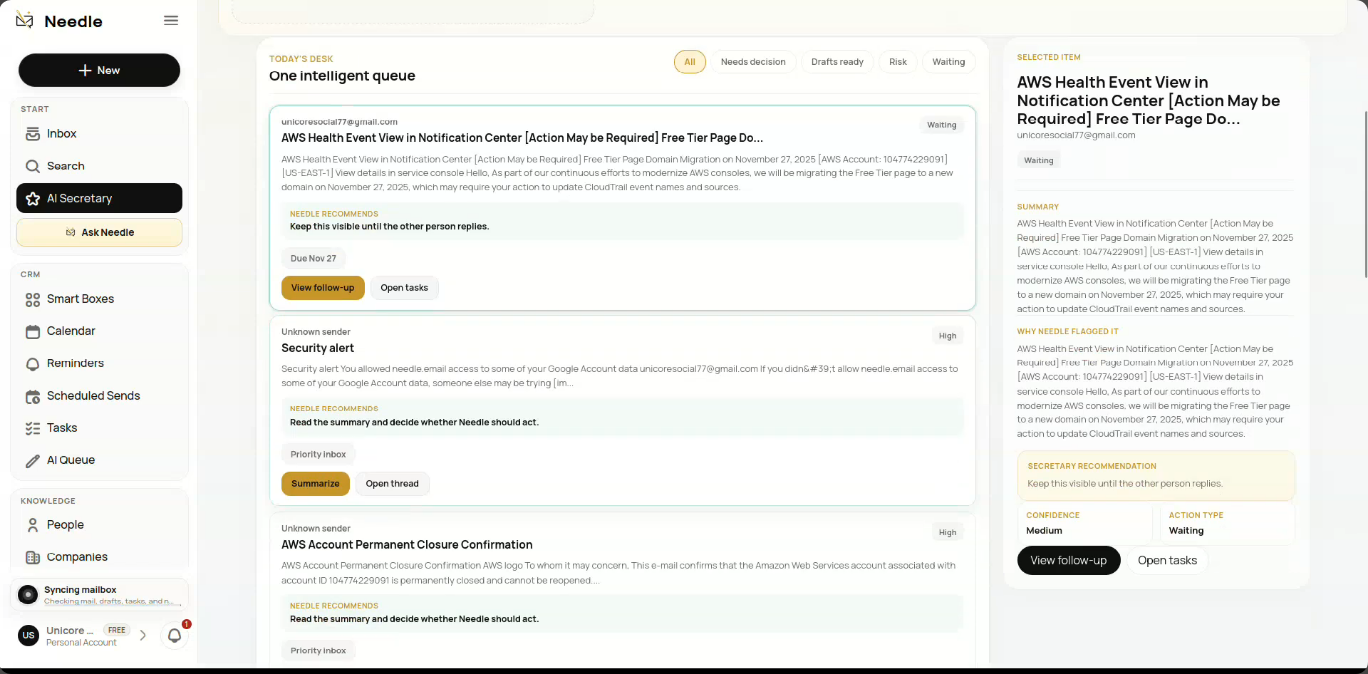Select the Drafts ready filter
The width and height of the screenshot is (1368, 674).
[x=837, y=62]
